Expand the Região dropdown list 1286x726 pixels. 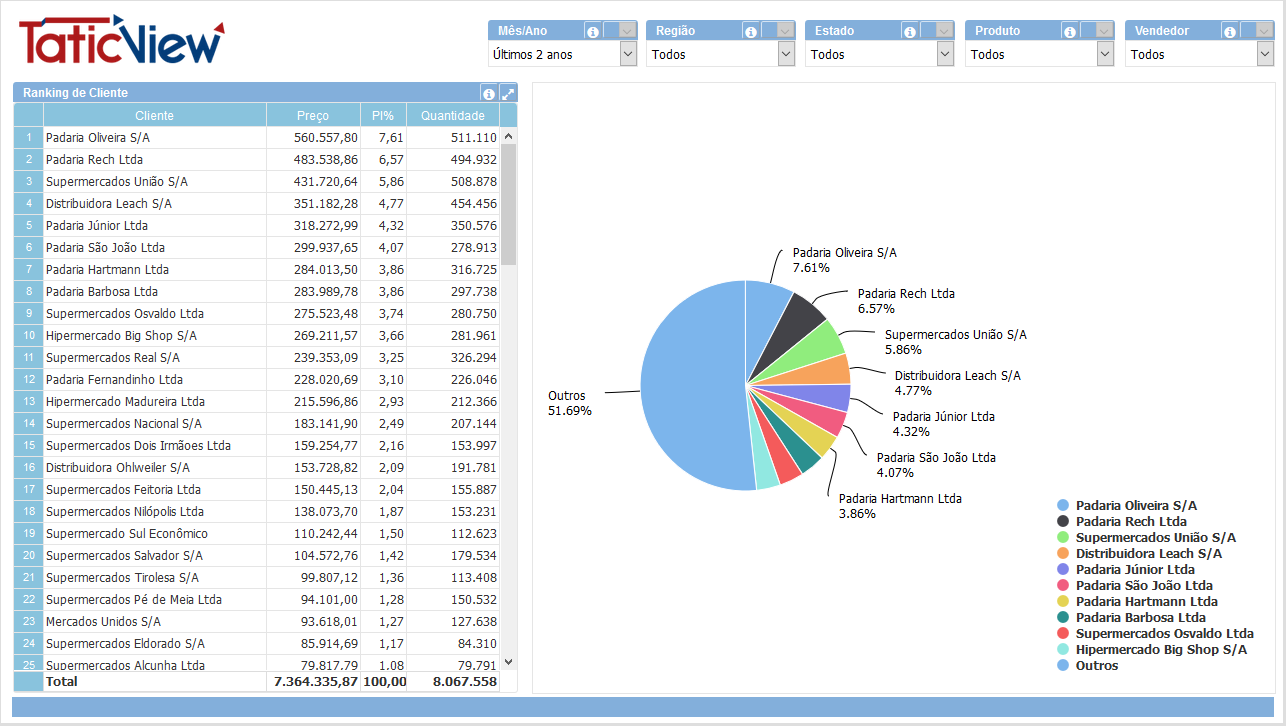786,55
